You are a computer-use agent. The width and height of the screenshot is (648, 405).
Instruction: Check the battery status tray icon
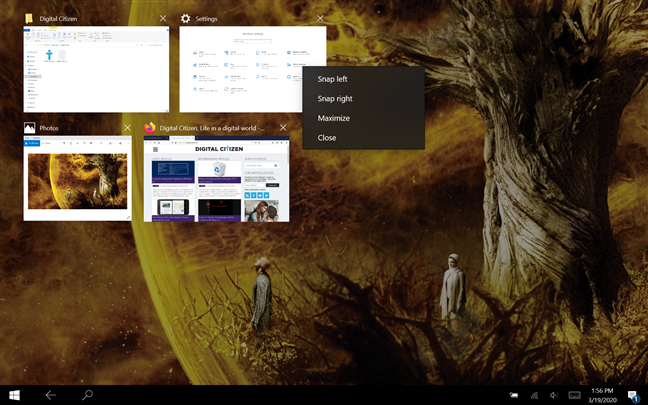(514, 395)
